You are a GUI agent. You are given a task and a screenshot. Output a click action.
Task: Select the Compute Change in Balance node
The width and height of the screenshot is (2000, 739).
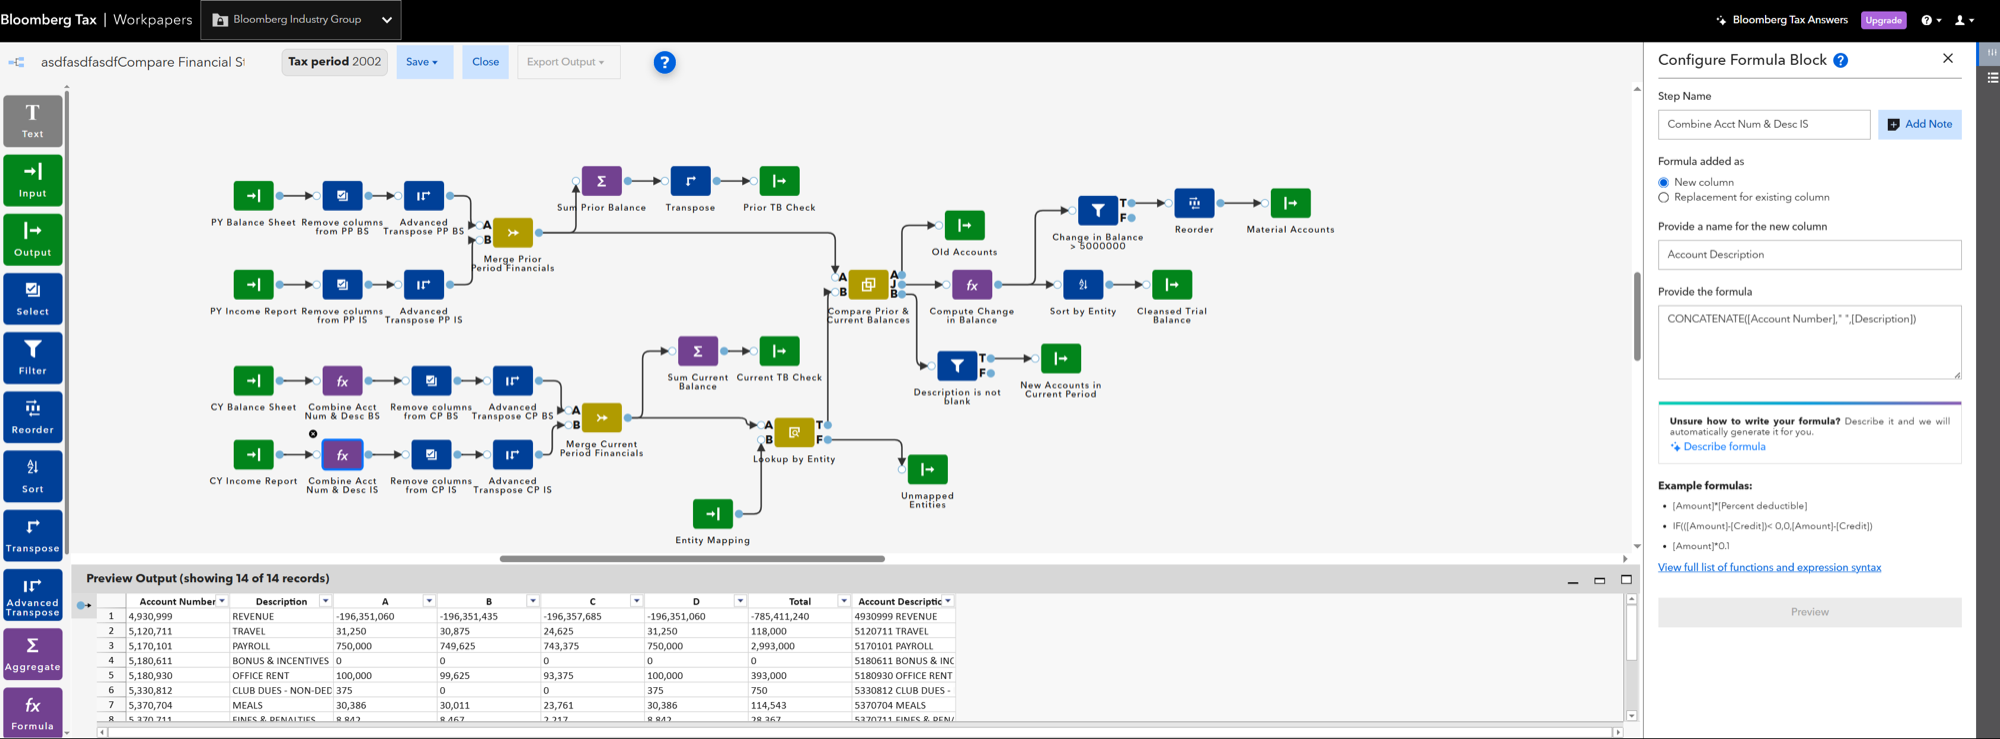click(971, 285)
